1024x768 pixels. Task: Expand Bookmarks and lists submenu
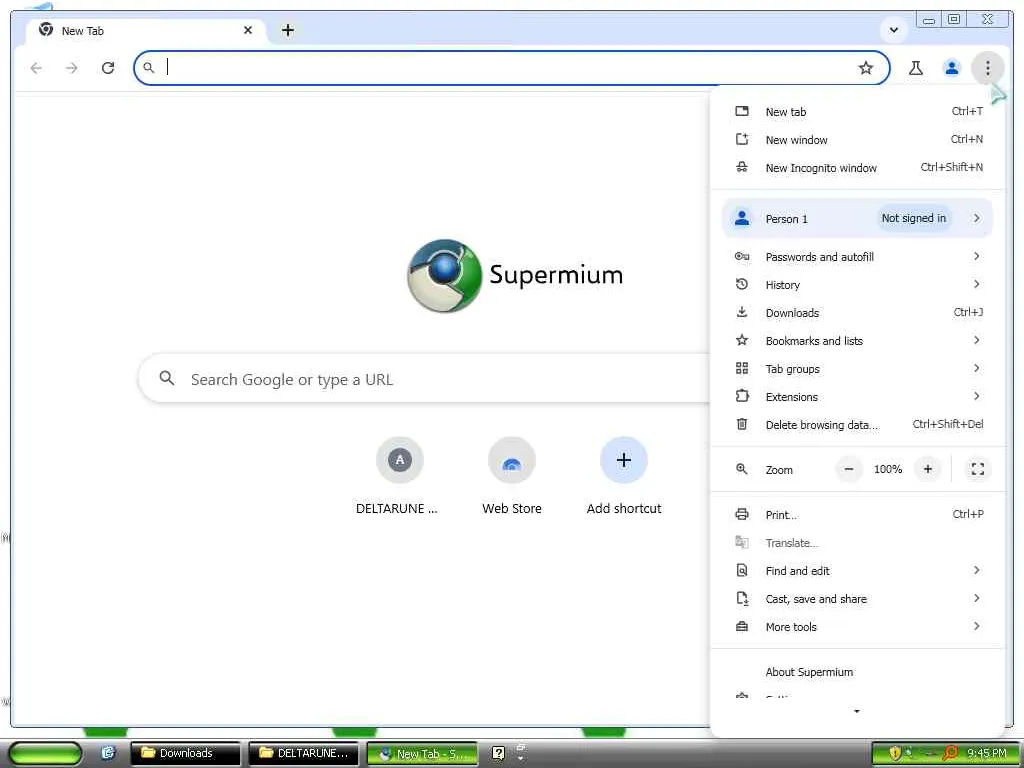pyautogui.click(x=858, y=341)
